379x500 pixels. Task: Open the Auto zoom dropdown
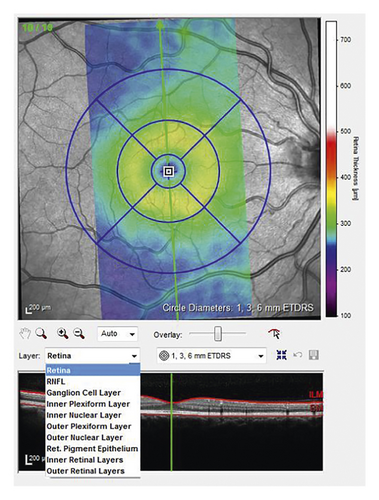click(x=117, y=334)
